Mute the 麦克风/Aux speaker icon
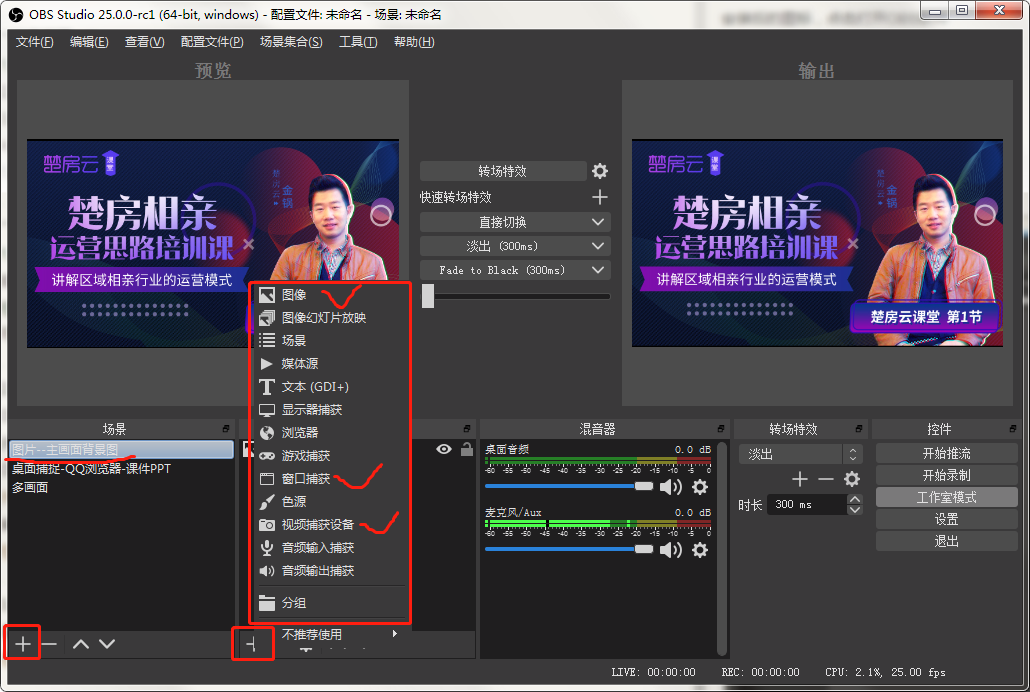 (671, 550)
